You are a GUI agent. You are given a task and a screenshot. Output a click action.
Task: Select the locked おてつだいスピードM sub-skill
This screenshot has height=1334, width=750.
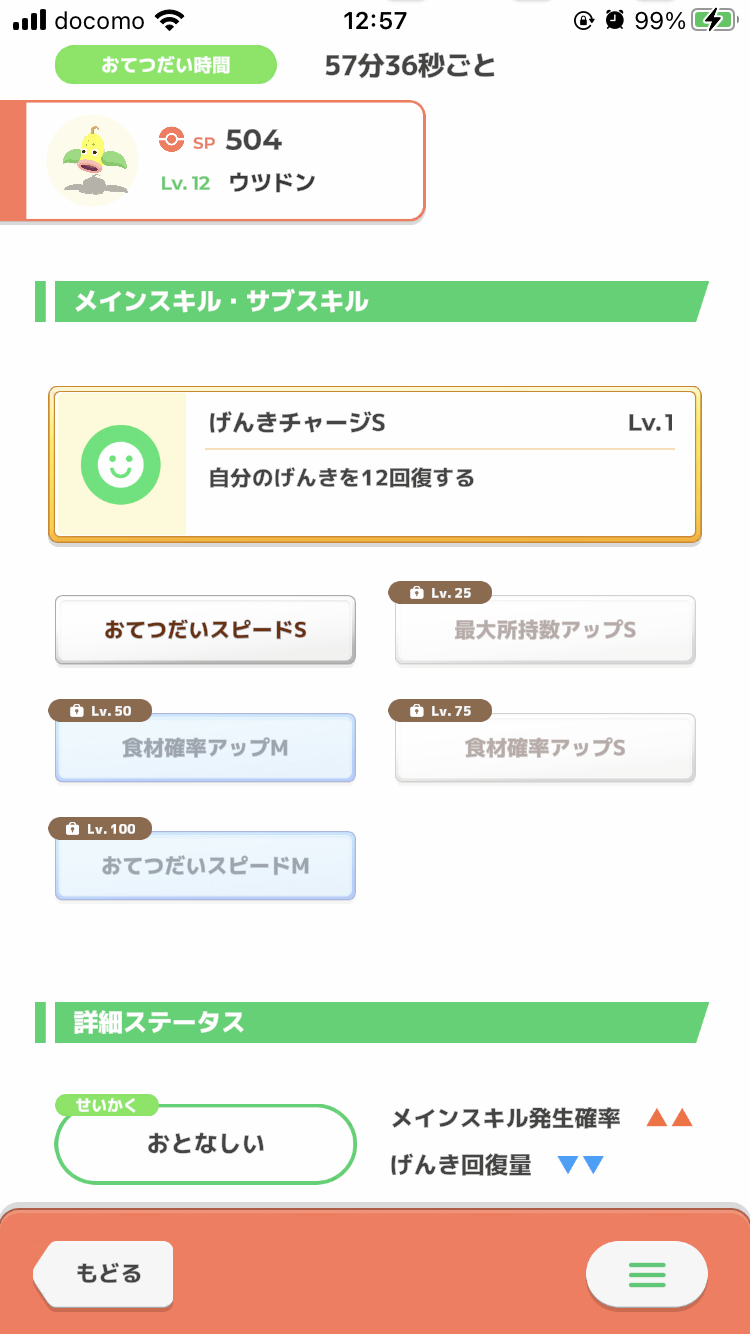pos(205,866)
